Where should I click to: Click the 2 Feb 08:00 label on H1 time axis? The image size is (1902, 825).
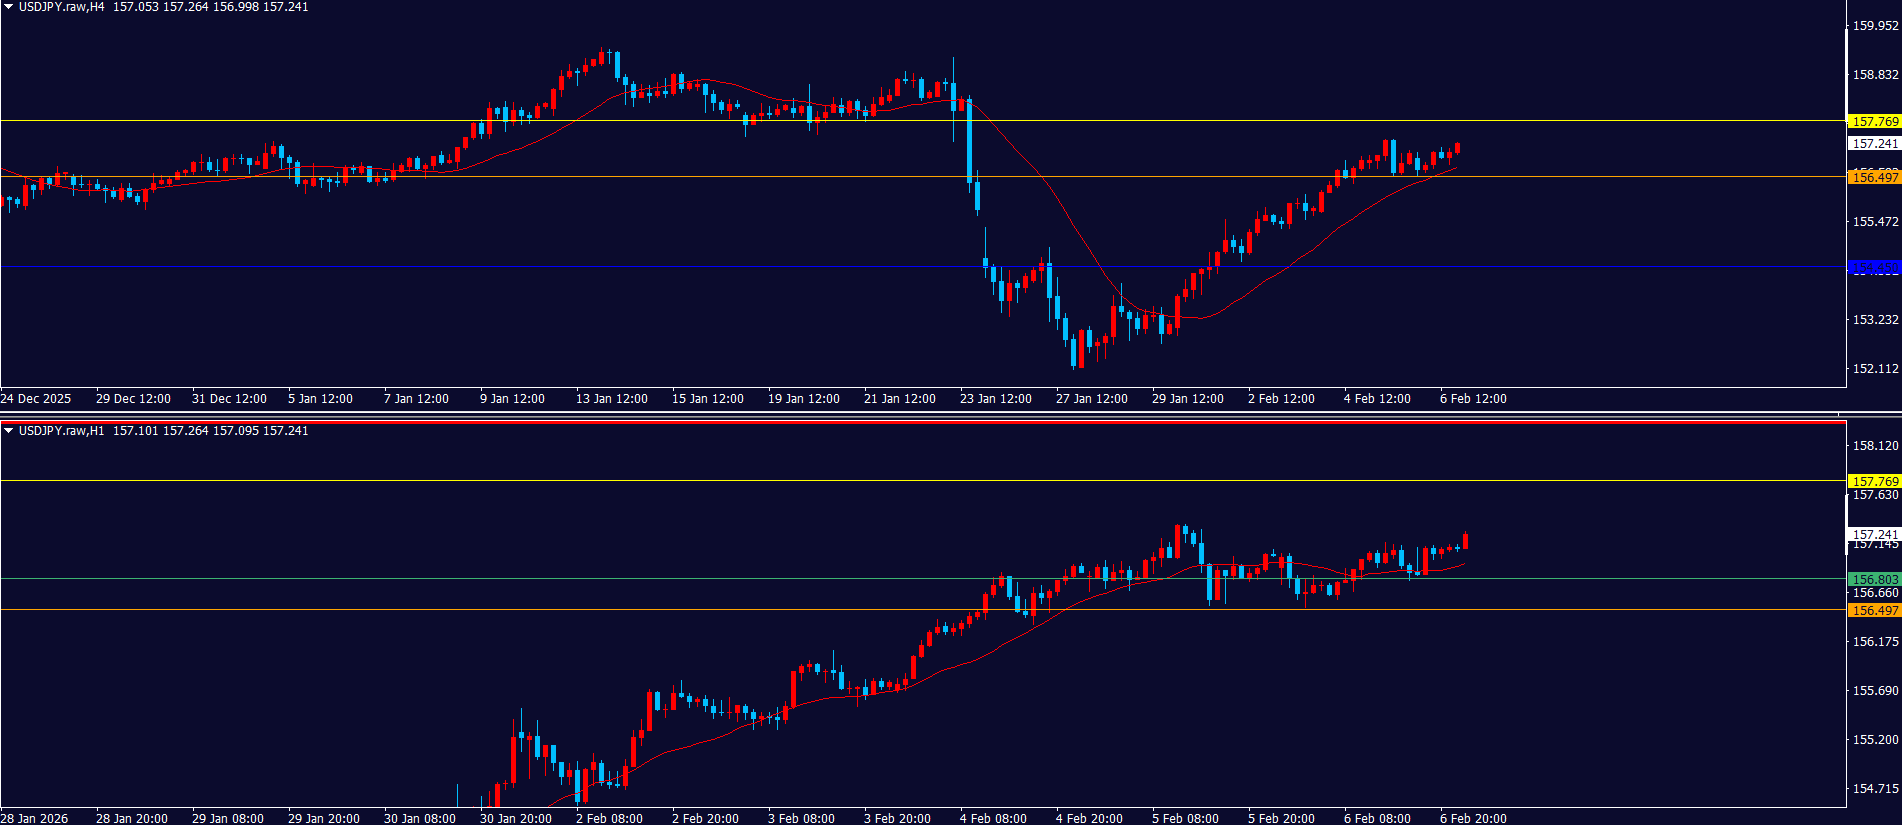tap(609, 818)
